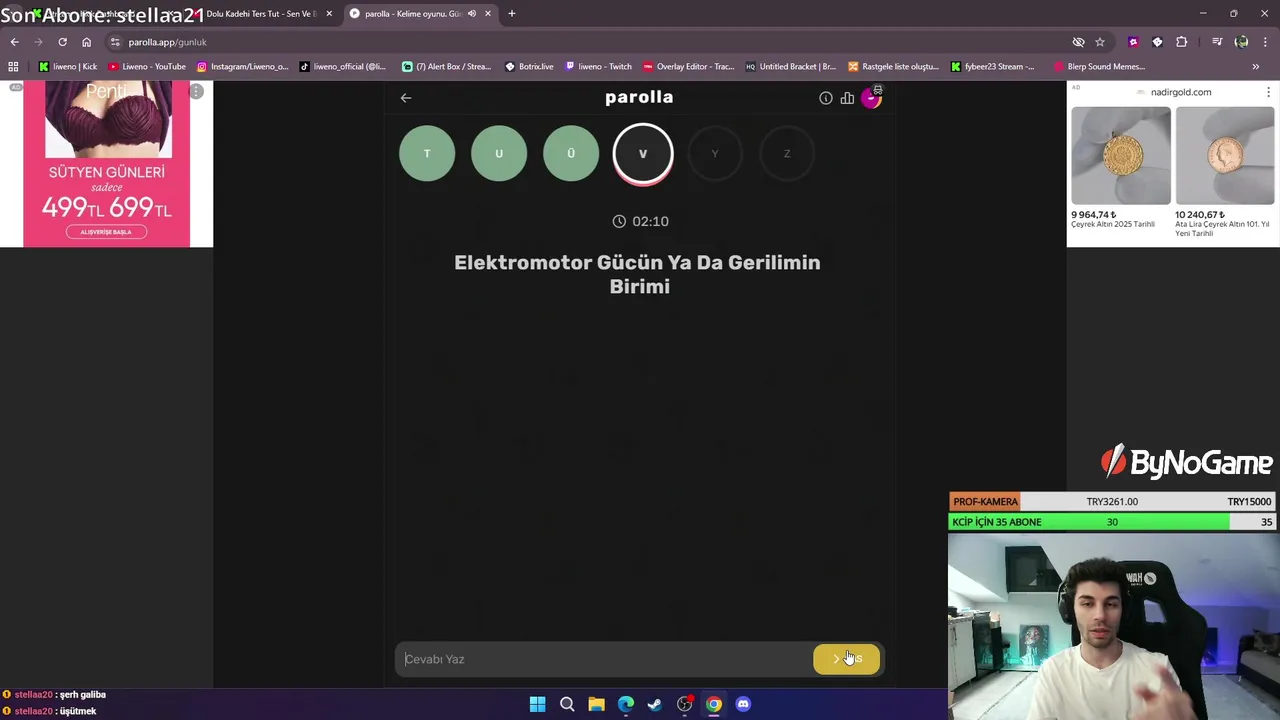Open Steam from the taskbar
Screen dimensions: 1280x720
pyautogui.click(x=655, y=704)
